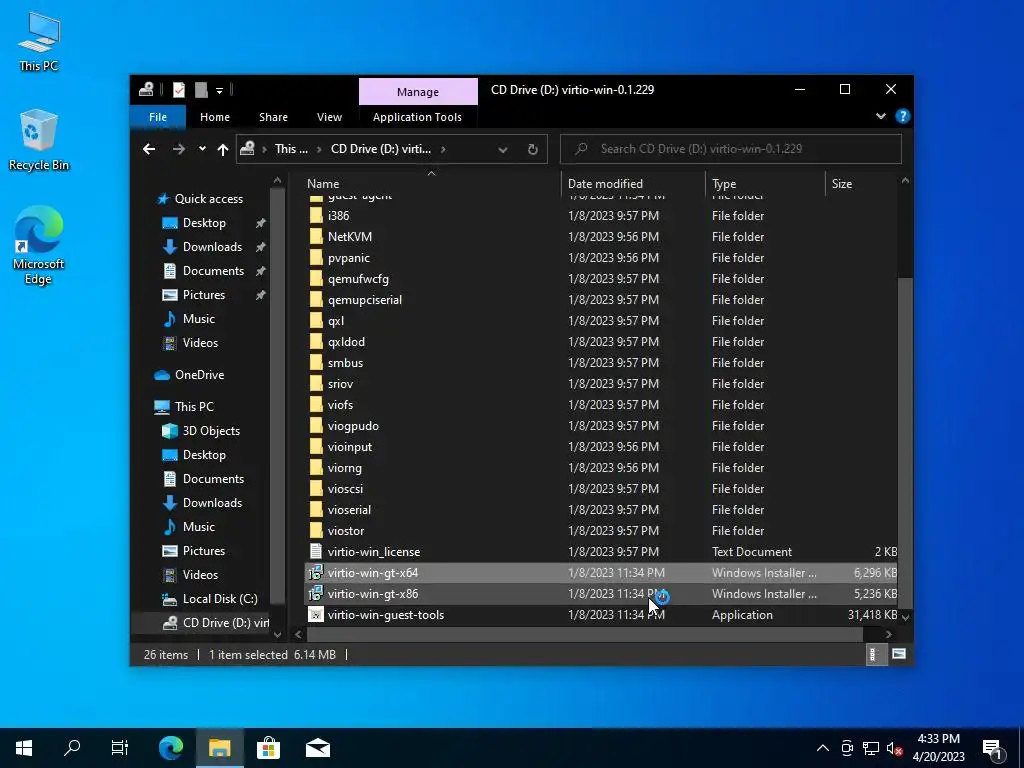Click in the Search CD Drive box
The image size is (1024, 768).
(x=731, y=149)
